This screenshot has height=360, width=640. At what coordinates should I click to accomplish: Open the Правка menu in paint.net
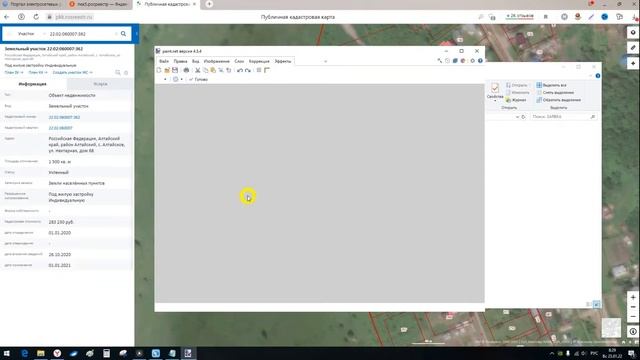pyautogui.click(x=180, y=61)
